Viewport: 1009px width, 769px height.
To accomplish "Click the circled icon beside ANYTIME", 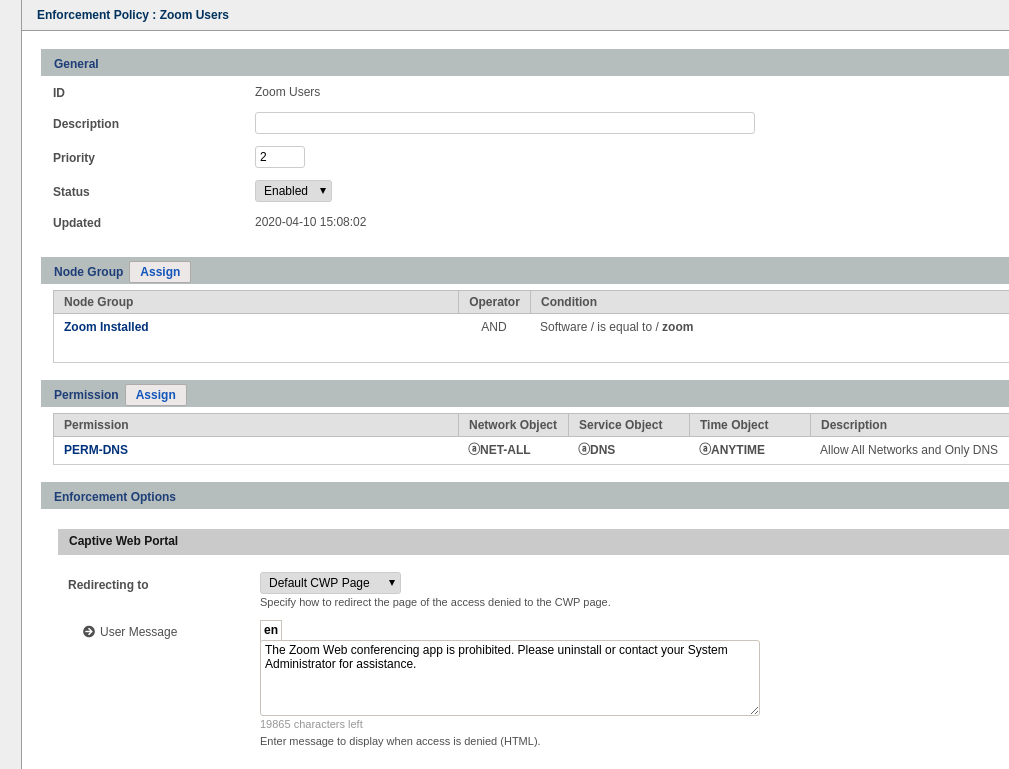I will (705, 450).
